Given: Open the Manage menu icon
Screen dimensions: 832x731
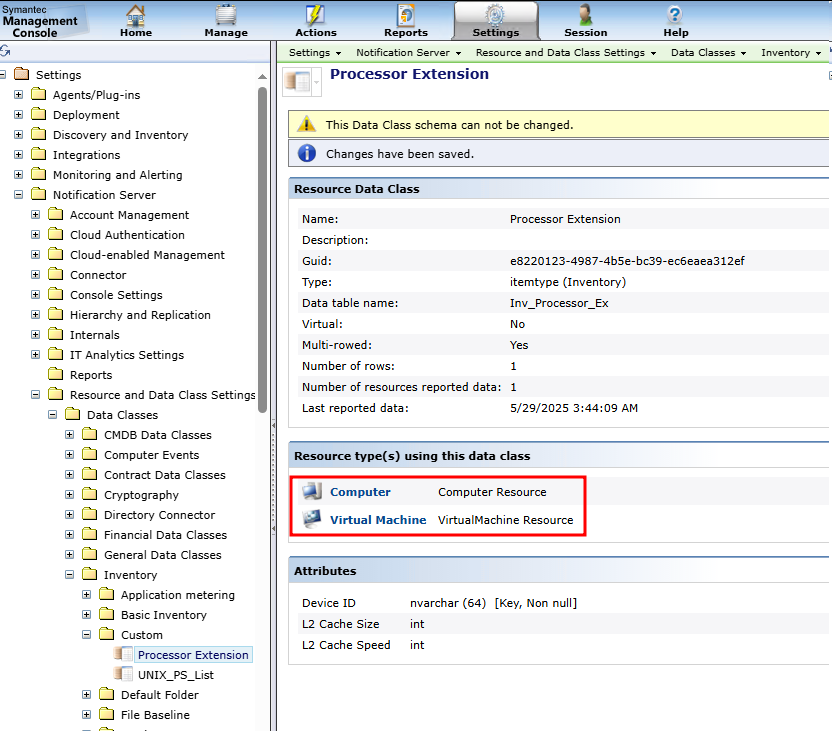Looking at the screenshot, I should 226,14.
